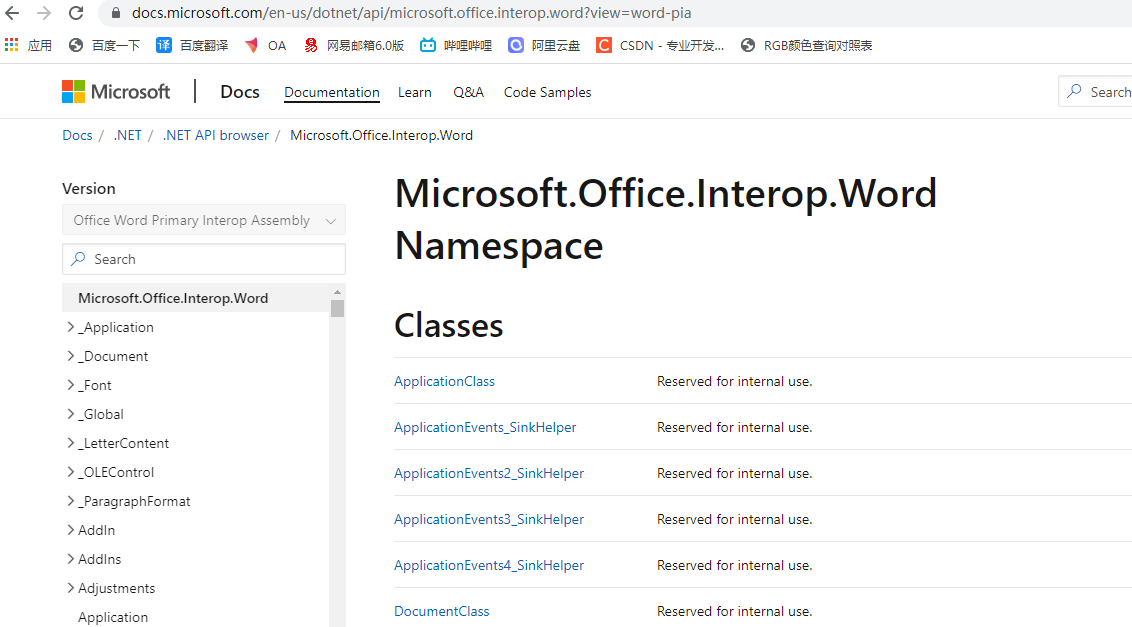The image size is (1132, 627).
Task: Expand the AddIn tree node
Action: point(71,529)
